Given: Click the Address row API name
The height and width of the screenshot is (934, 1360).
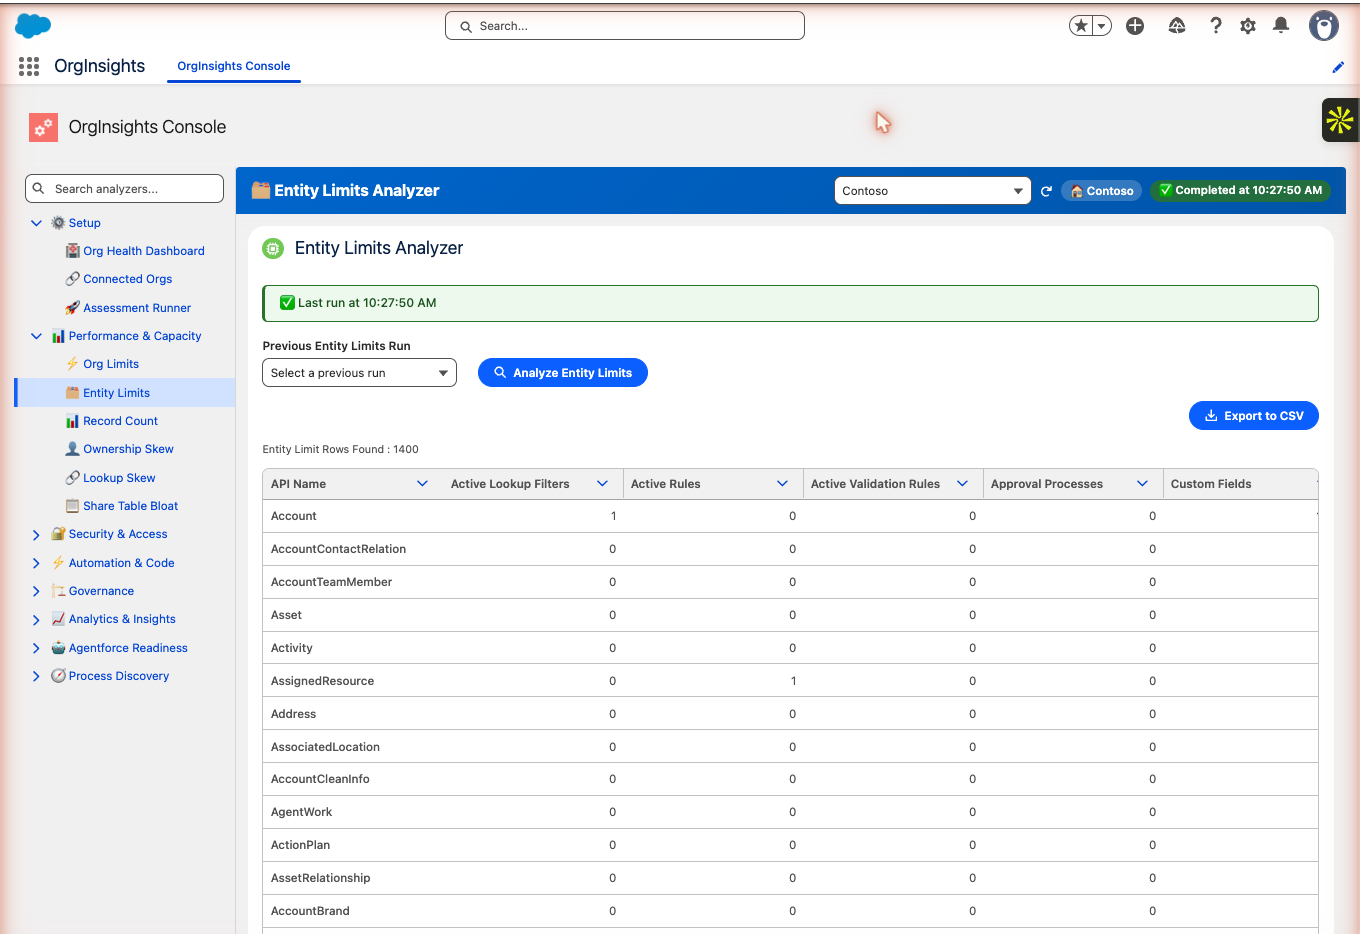Looking at the screenshot, I should tap(294, 714).
